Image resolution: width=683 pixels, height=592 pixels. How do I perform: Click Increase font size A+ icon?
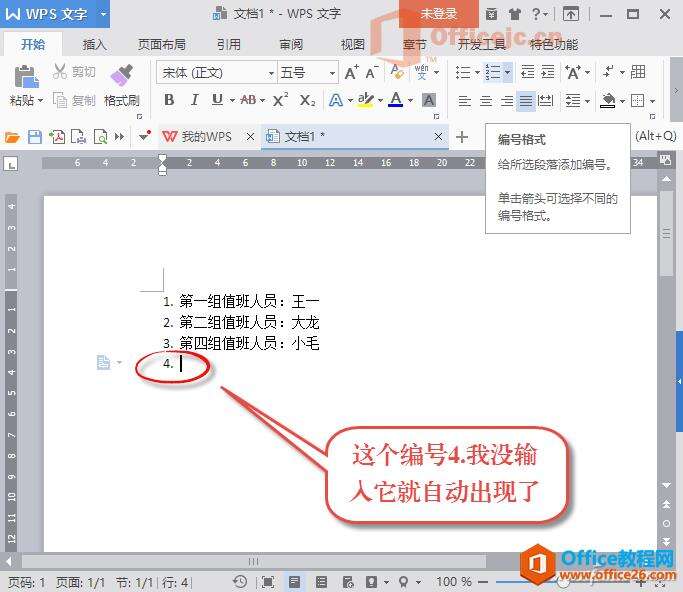[352, 72]
